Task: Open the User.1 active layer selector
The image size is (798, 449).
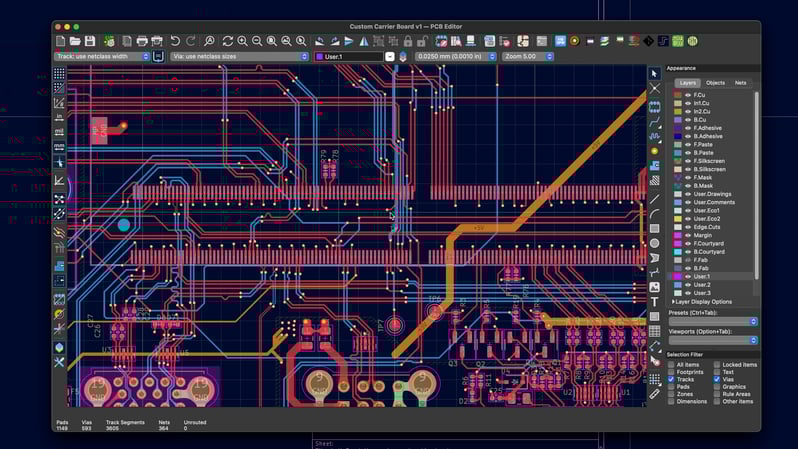Action: (x=354, y=57)
